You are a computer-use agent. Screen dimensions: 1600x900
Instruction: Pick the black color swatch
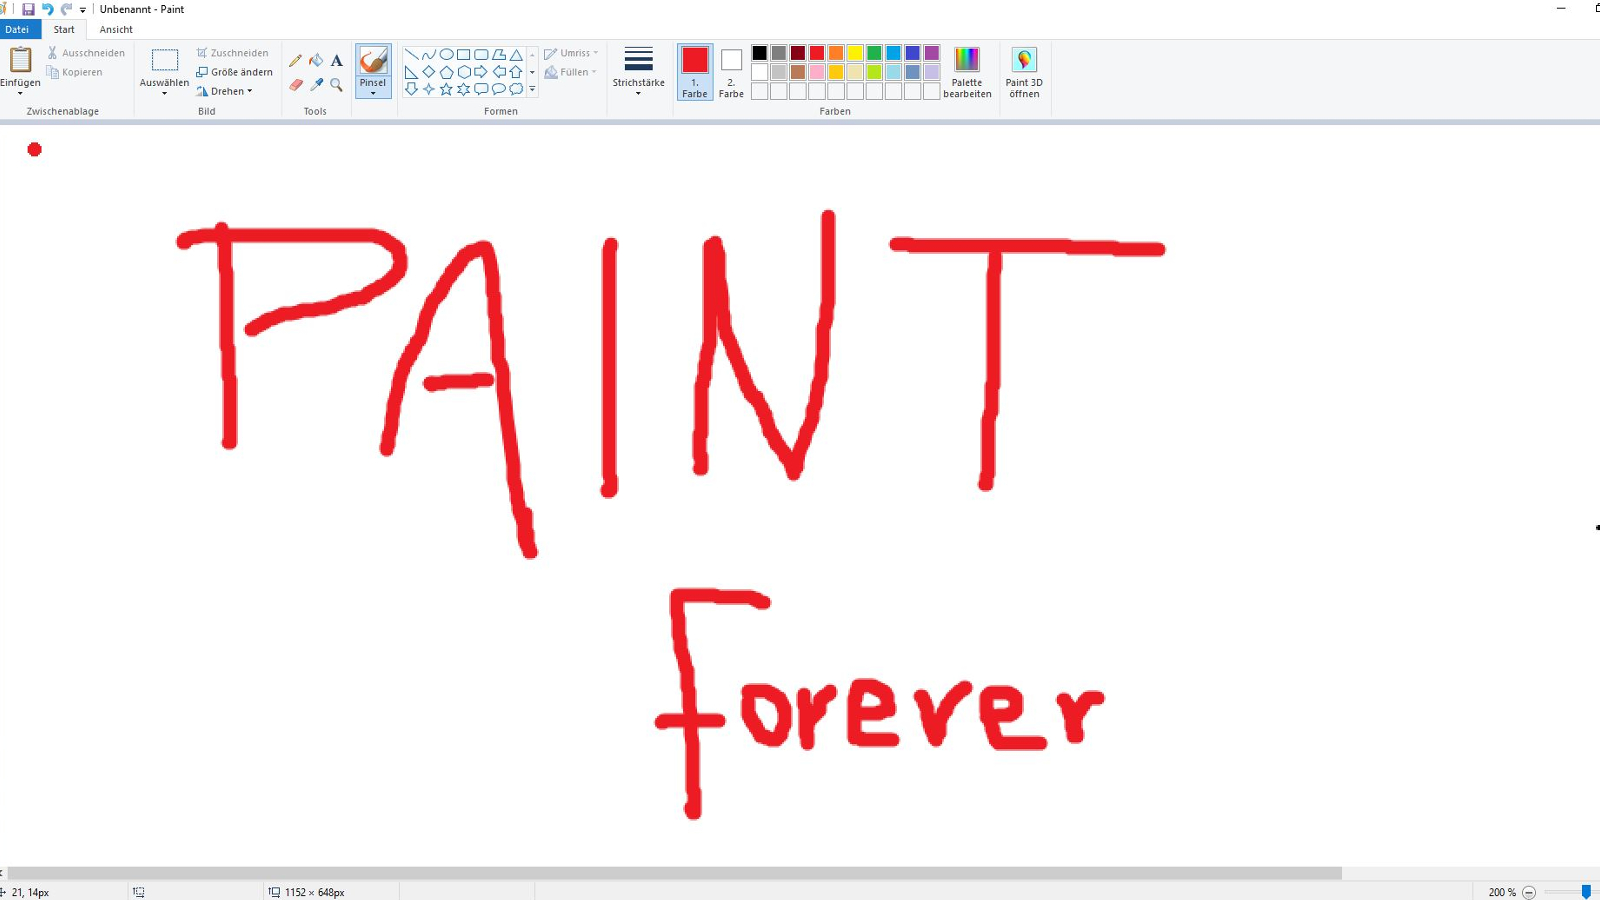click(760, 53)
